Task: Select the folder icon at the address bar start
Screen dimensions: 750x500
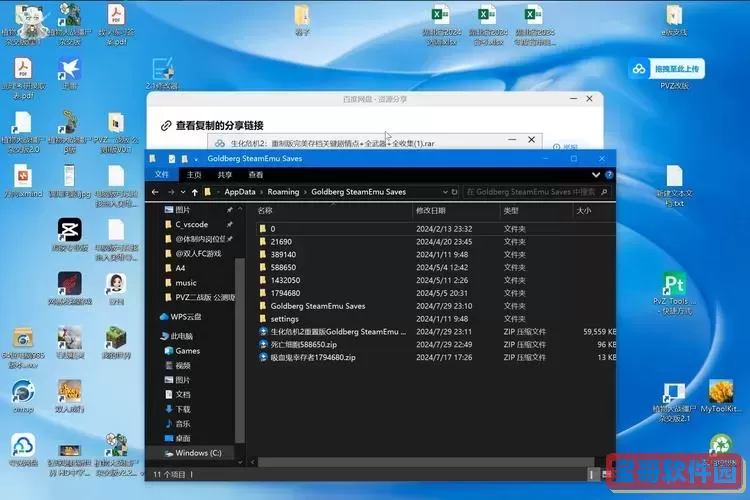Action: click(x=208, y=192)
